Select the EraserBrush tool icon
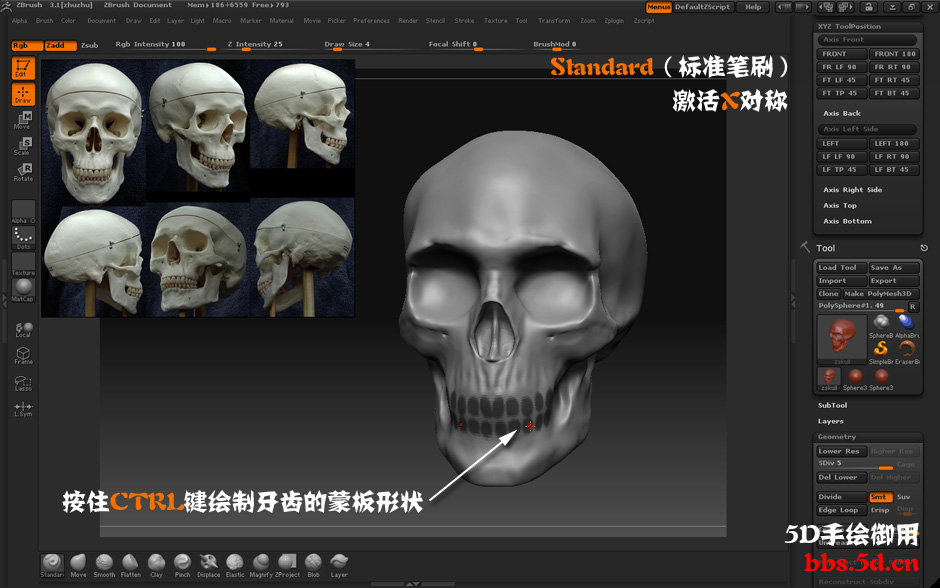940x588 pixels. [x=907, y=349]
